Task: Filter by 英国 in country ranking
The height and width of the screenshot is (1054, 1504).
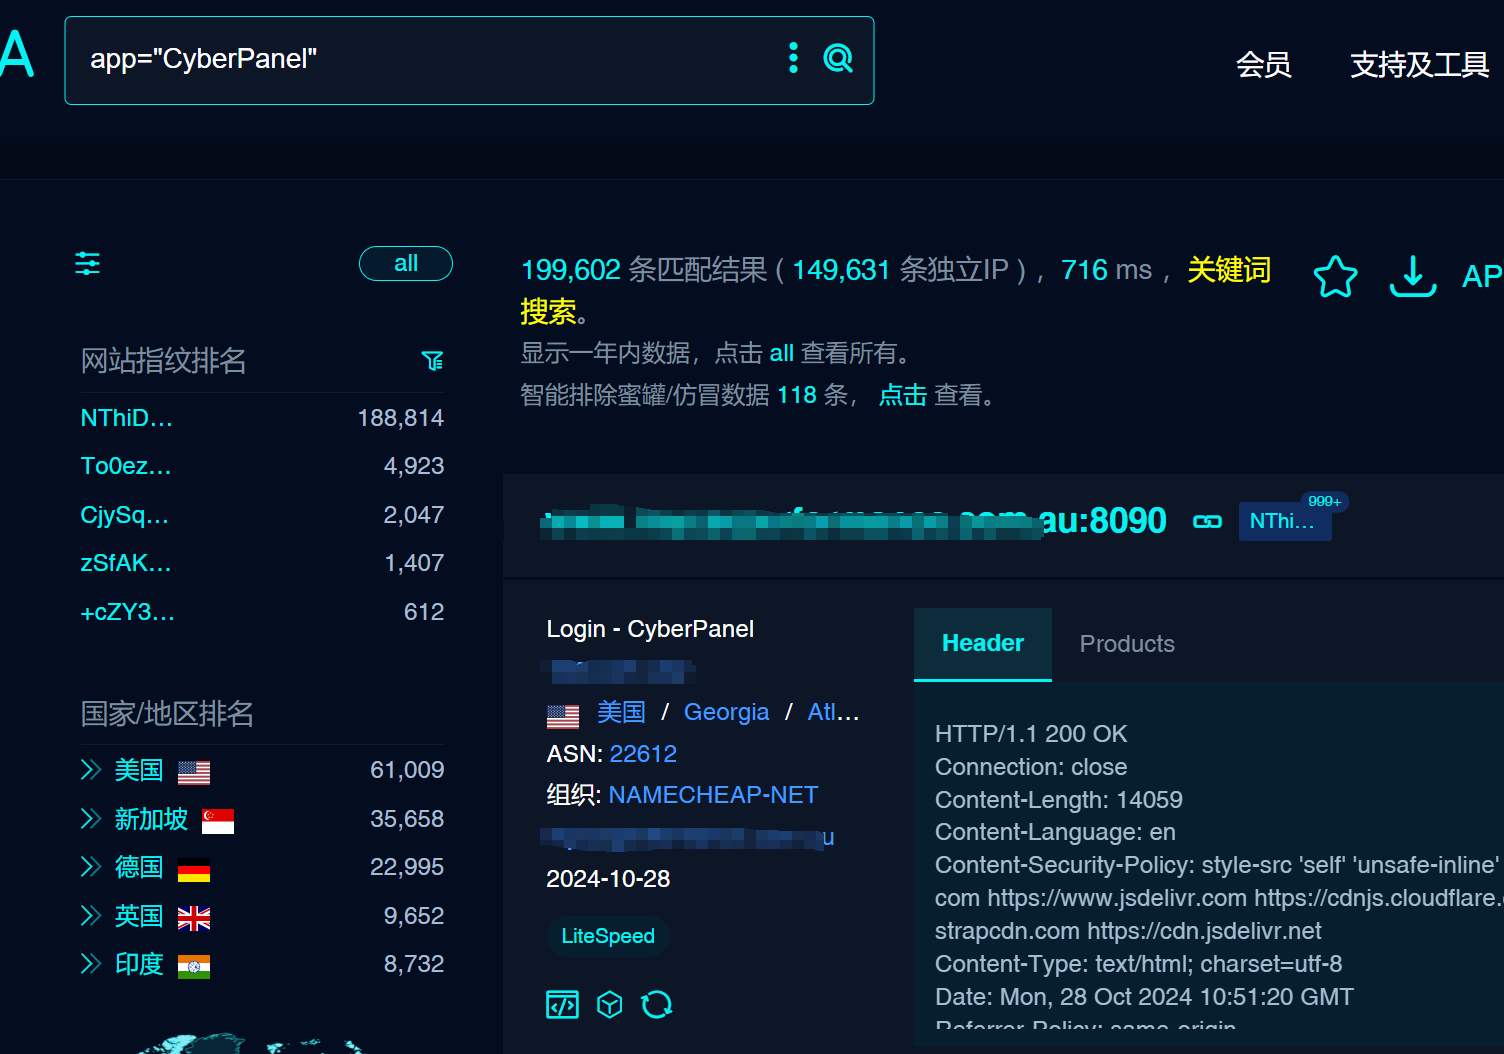Action: point(139,916)
